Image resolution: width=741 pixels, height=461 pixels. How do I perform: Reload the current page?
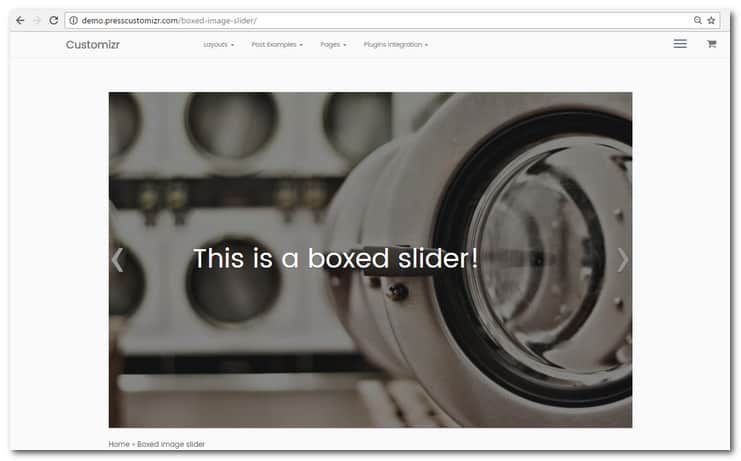[54, 20]
